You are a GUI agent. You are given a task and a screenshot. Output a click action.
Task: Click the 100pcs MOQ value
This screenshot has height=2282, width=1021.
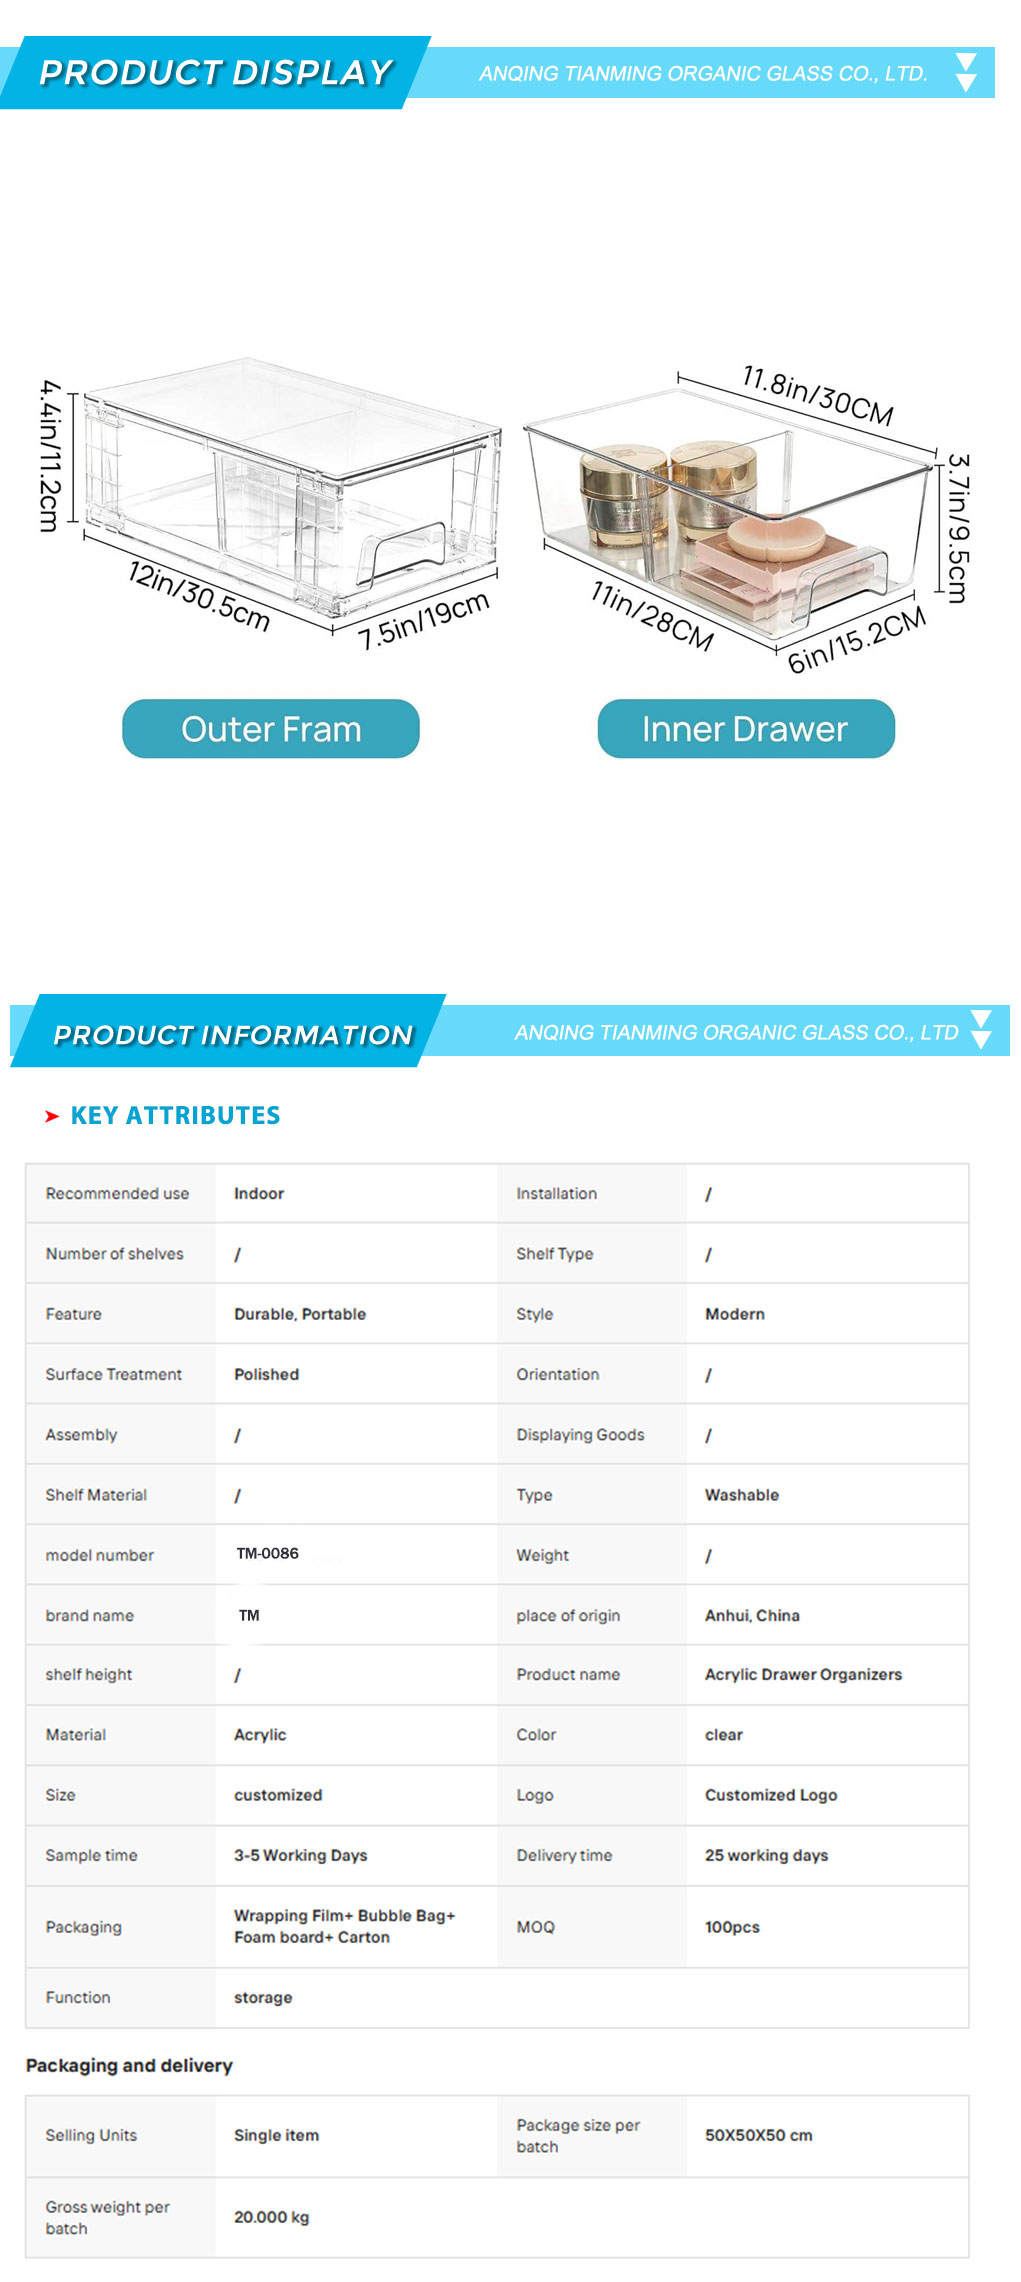tap(732, 1927)
